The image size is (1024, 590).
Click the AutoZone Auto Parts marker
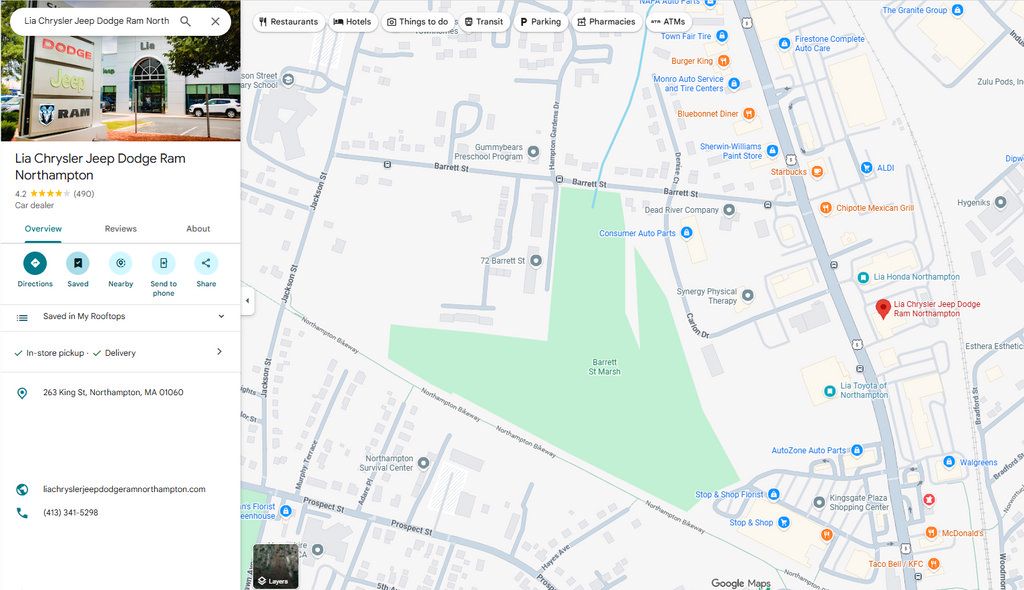click(857, 450)
